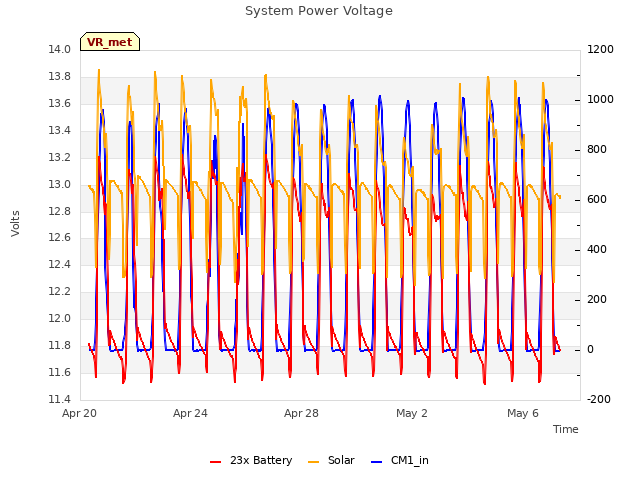Screen dimensions: 640x480
Task: Click the 12.4 left axis value
Action: tap(60, 265)
